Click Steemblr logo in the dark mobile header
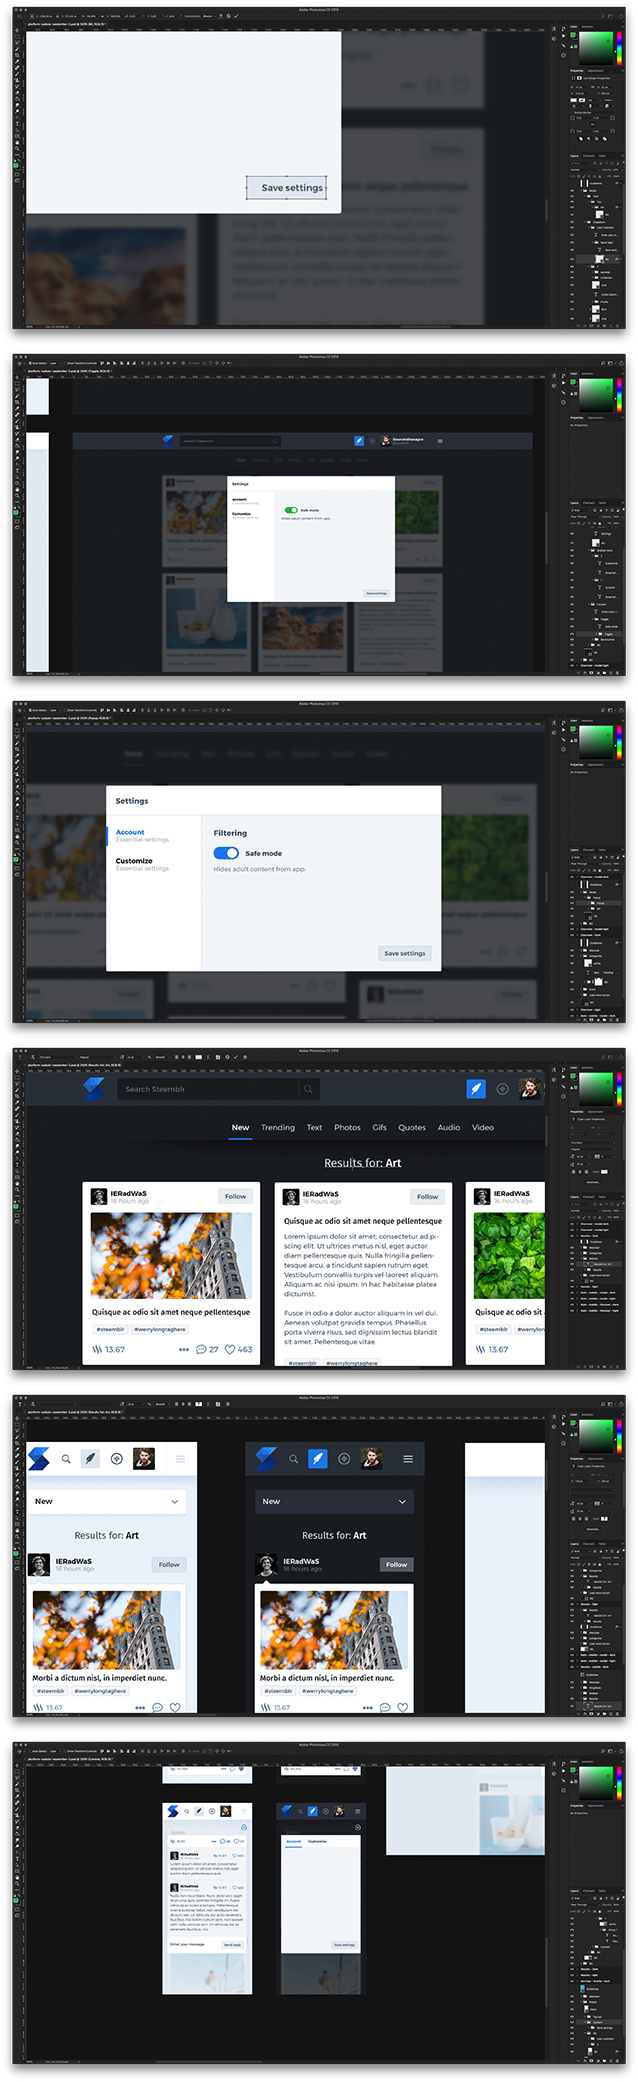 point(266,1459)
